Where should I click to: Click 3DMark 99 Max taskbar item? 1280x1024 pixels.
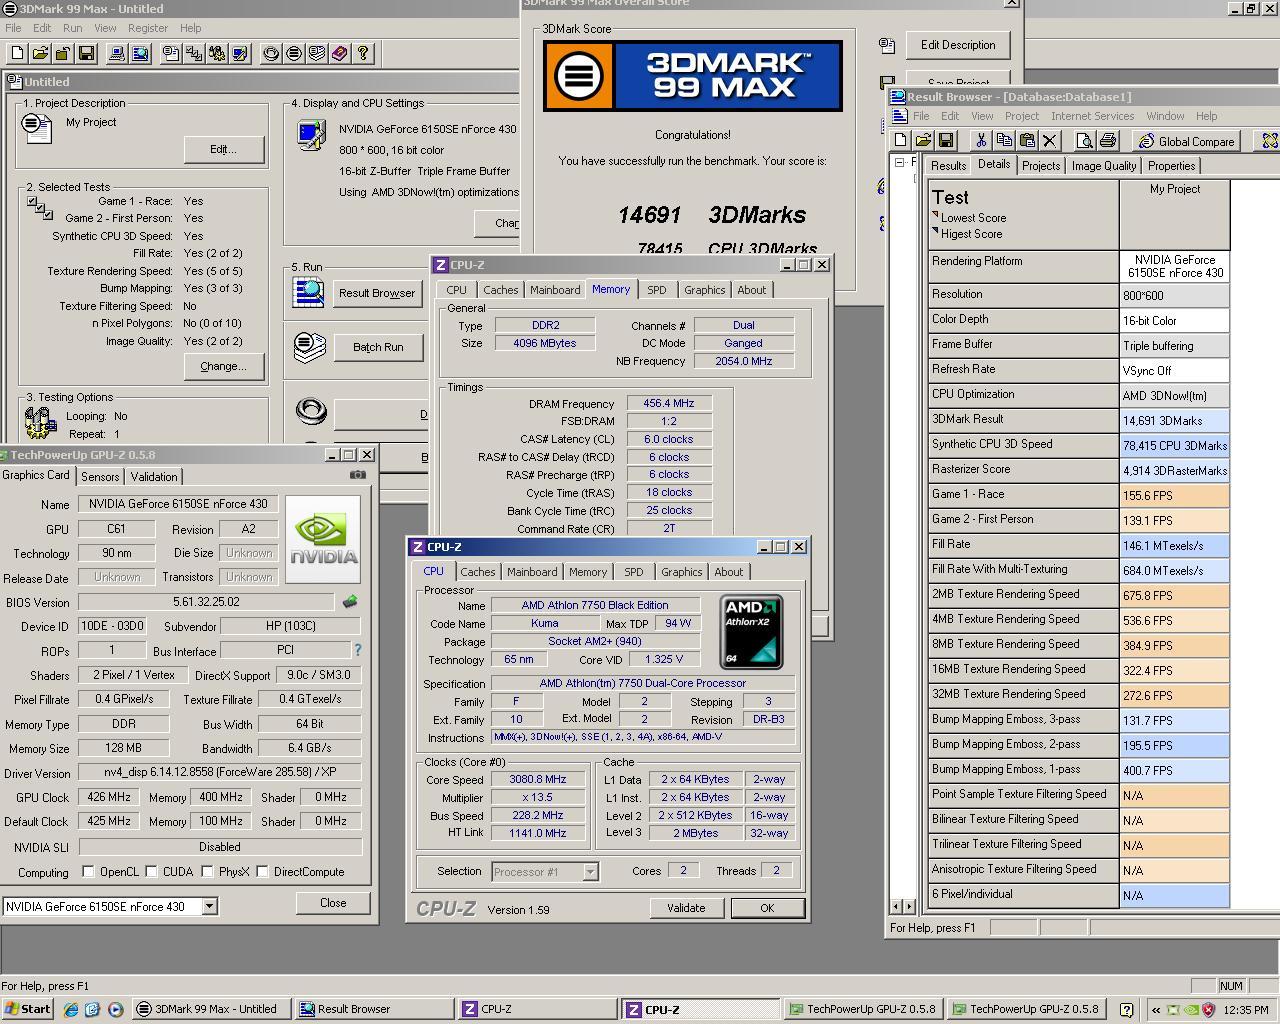click(212, 1009)
